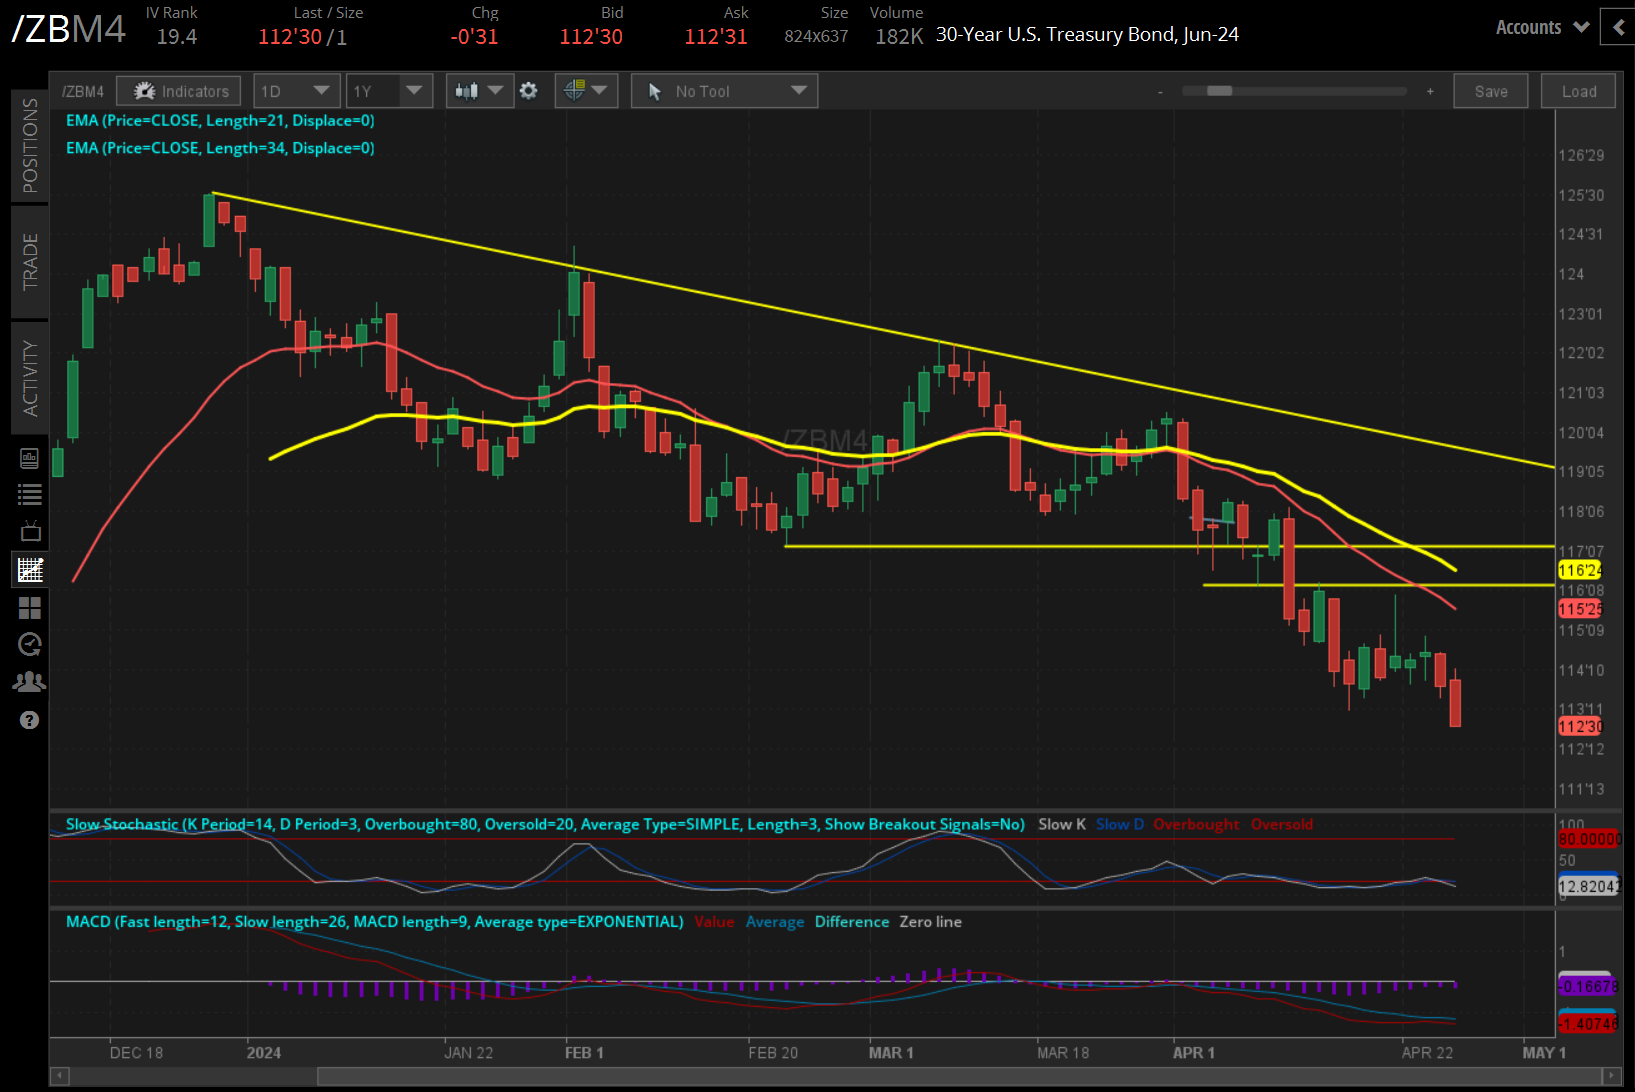The width and height of the screenshot is (1635, 1092).
Task: Open the candlestick chart type dropdown
Action: pos(479,91)
